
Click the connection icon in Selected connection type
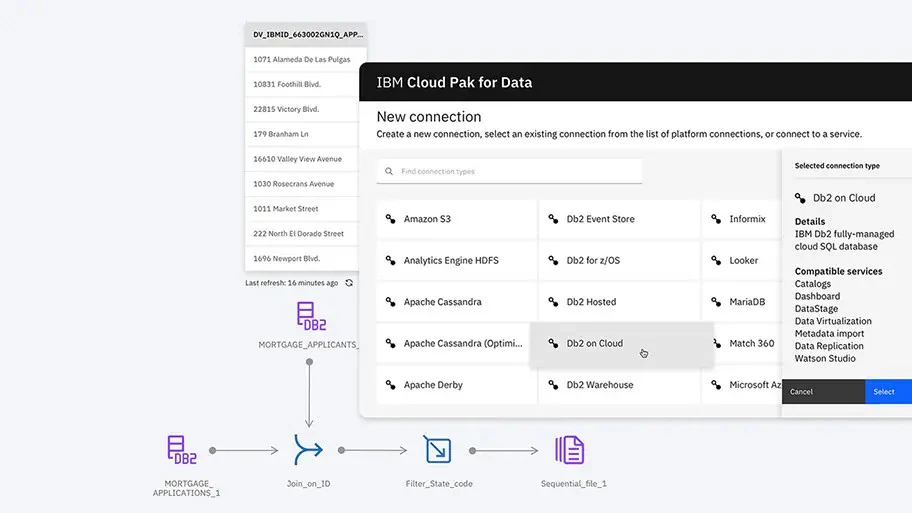click(800, 198)
